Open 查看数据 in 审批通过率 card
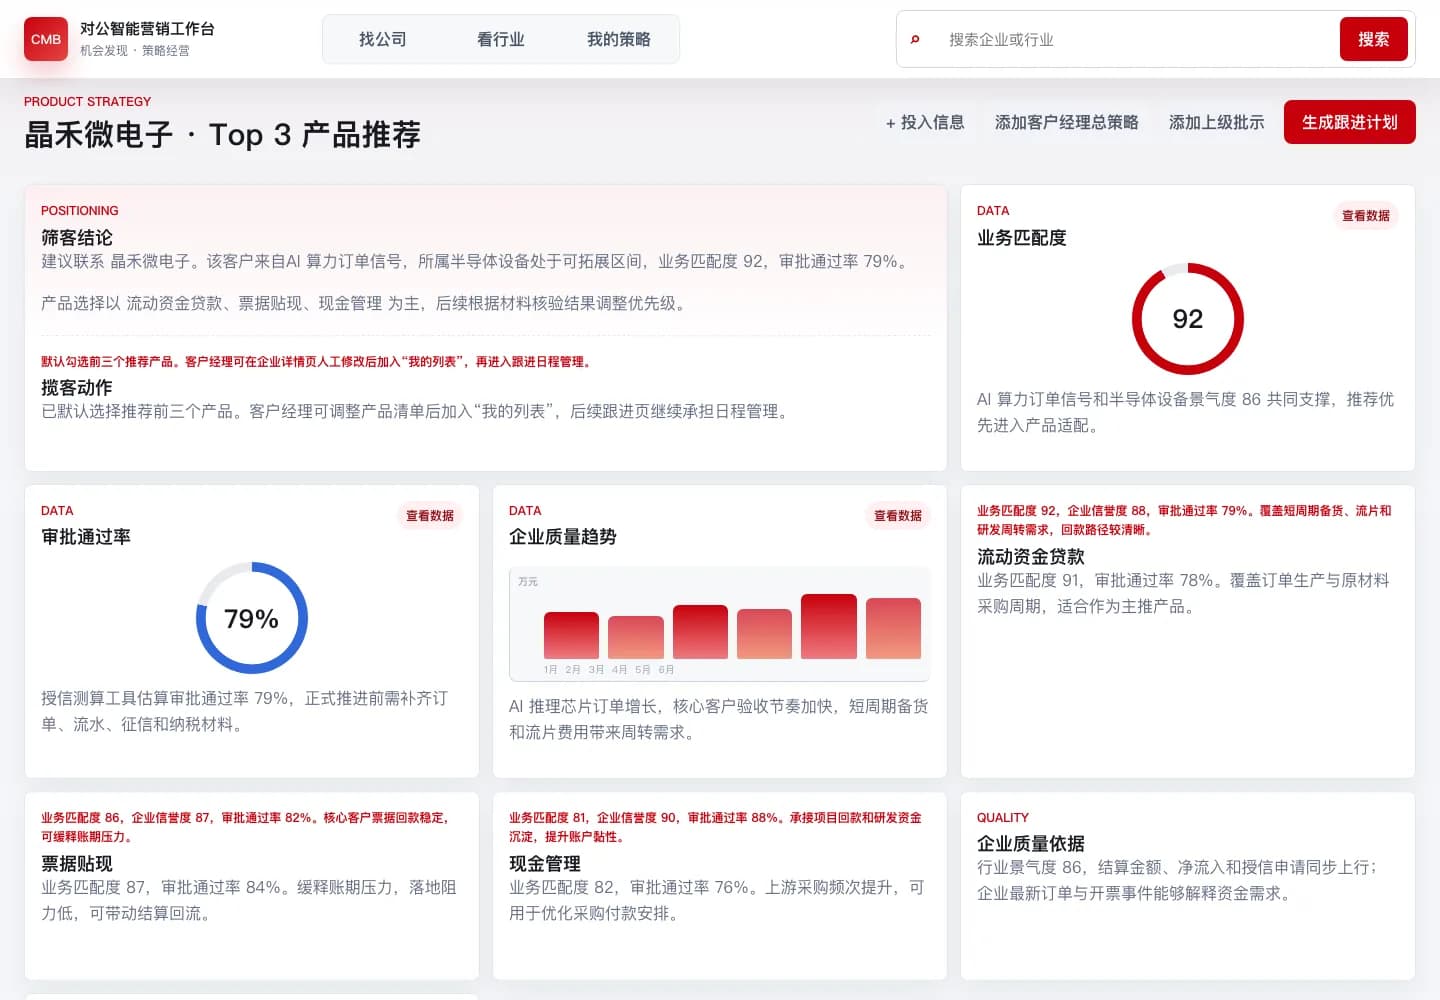The width and height of the screenshot is (1440, 1000). (430, 515)
